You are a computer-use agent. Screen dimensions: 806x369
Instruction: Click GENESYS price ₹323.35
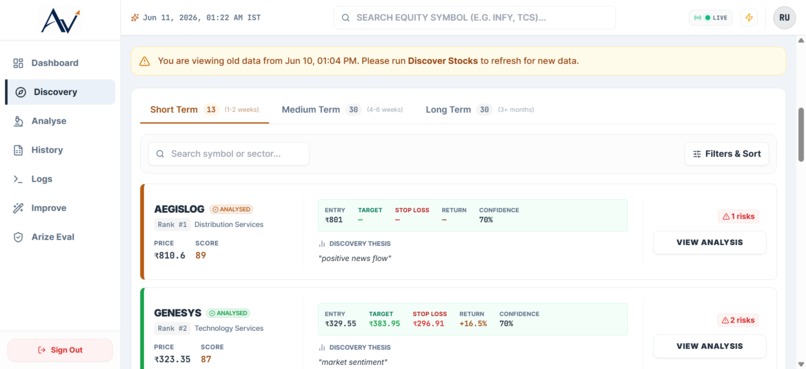[x=172, y=359]
